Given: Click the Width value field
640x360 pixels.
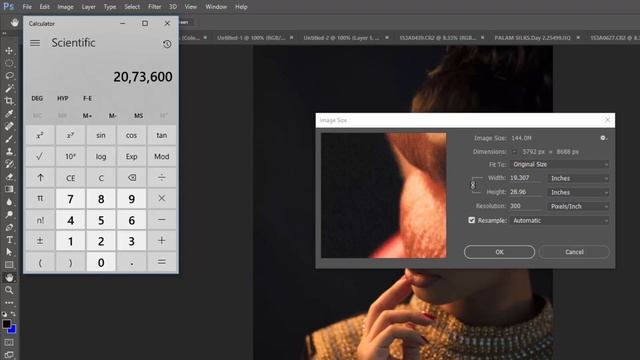Looking at the screenshot, I should [x=526, y=178].
